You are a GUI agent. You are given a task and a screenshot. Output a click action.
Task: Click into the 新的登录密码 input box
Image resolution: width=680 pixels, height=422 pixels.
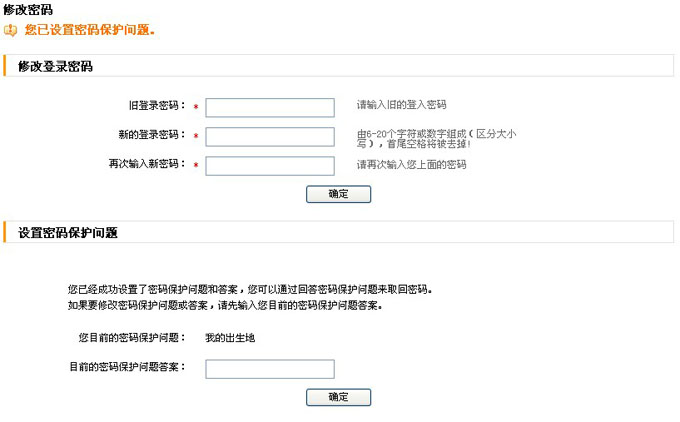click(270, 136)
